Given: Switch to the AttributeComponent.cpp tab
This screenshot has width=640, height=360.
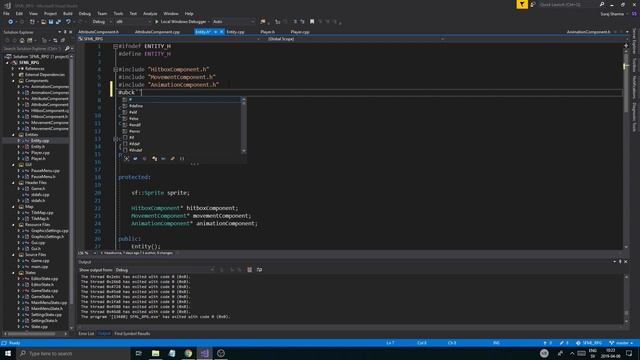Looking at the screenshot, I should [157, 32].
